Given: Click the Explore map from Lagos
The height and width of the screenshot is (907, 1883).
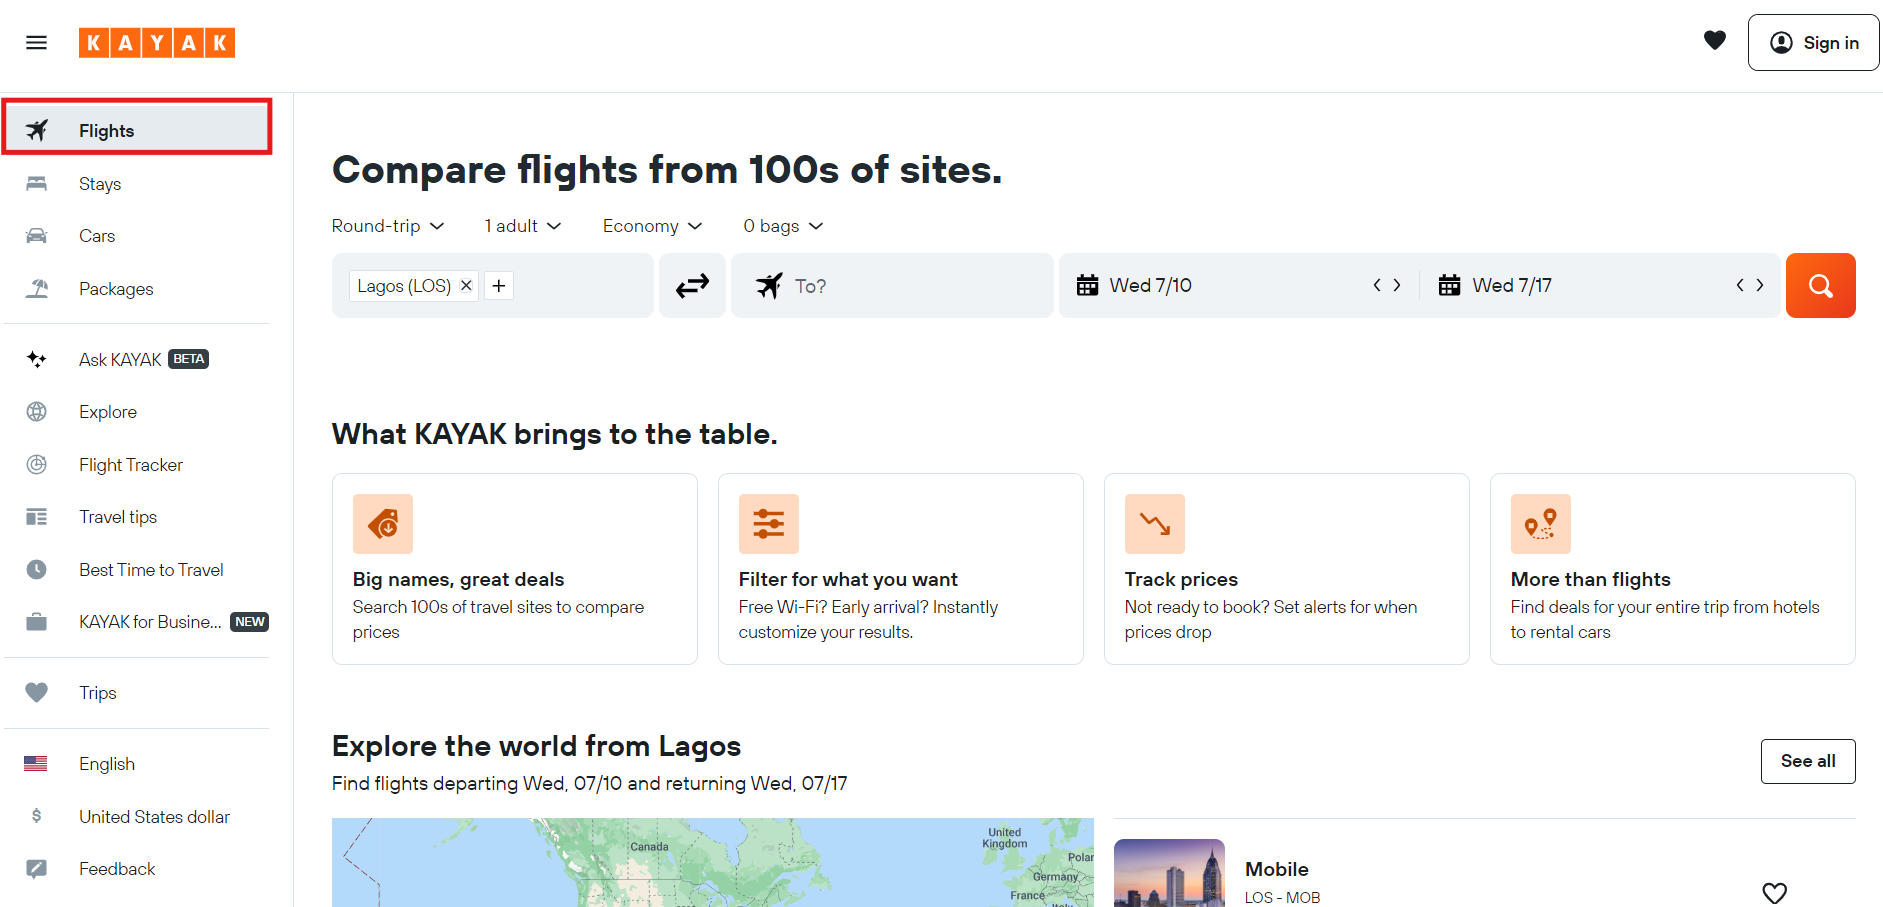Looking at the screenshot, I should (x=713, y=863).
